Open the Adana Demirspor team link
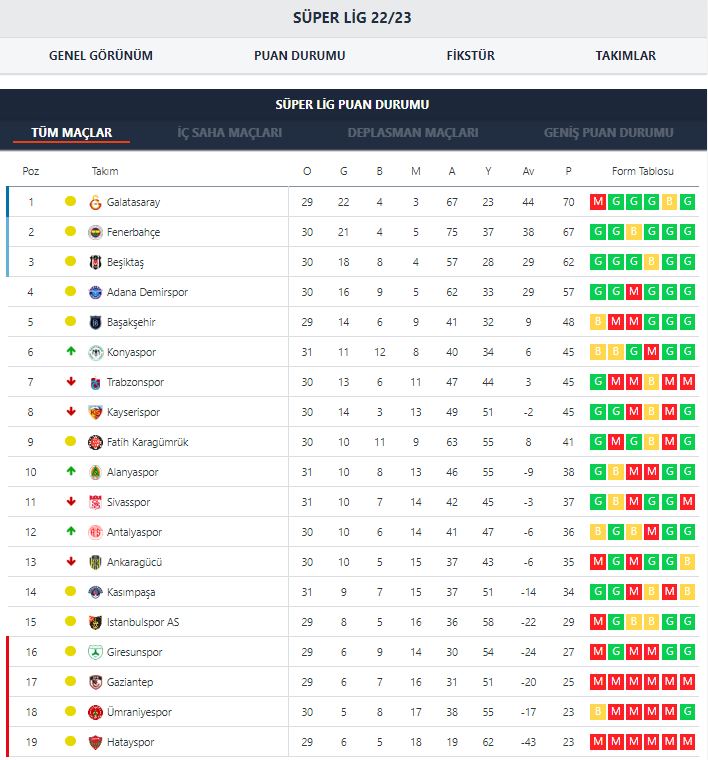This screenshot has width=708, height=760. pyautogui.click(x=147, y=292)
